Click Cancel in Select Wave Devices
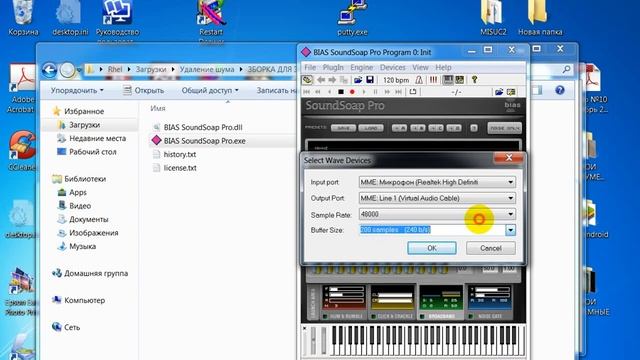 pyautogui.click(x=491, y=248)
